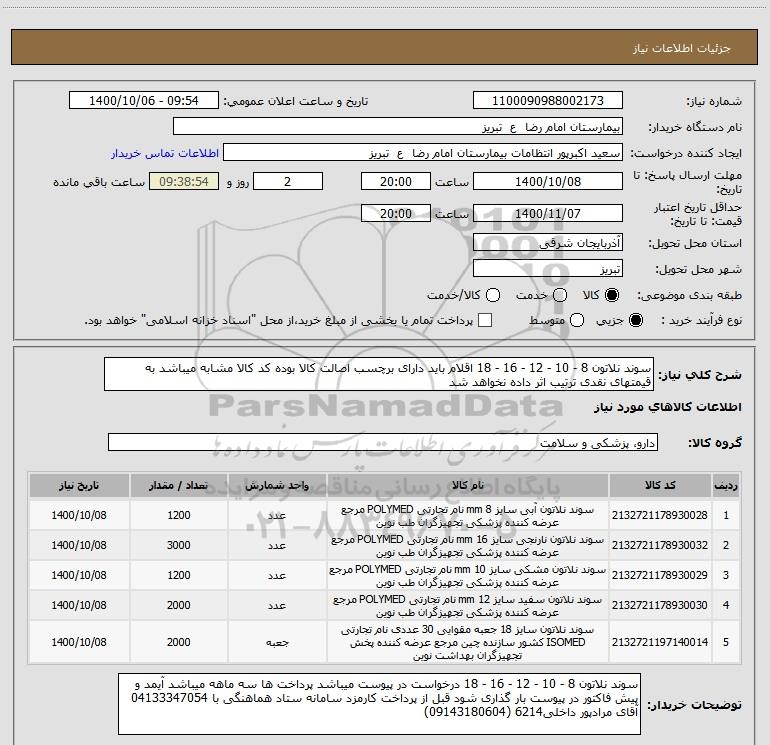The height and width of the screenshot is (745, 770).
Task: Click the size 12 mm POLYMED product name
Action: 468,606
